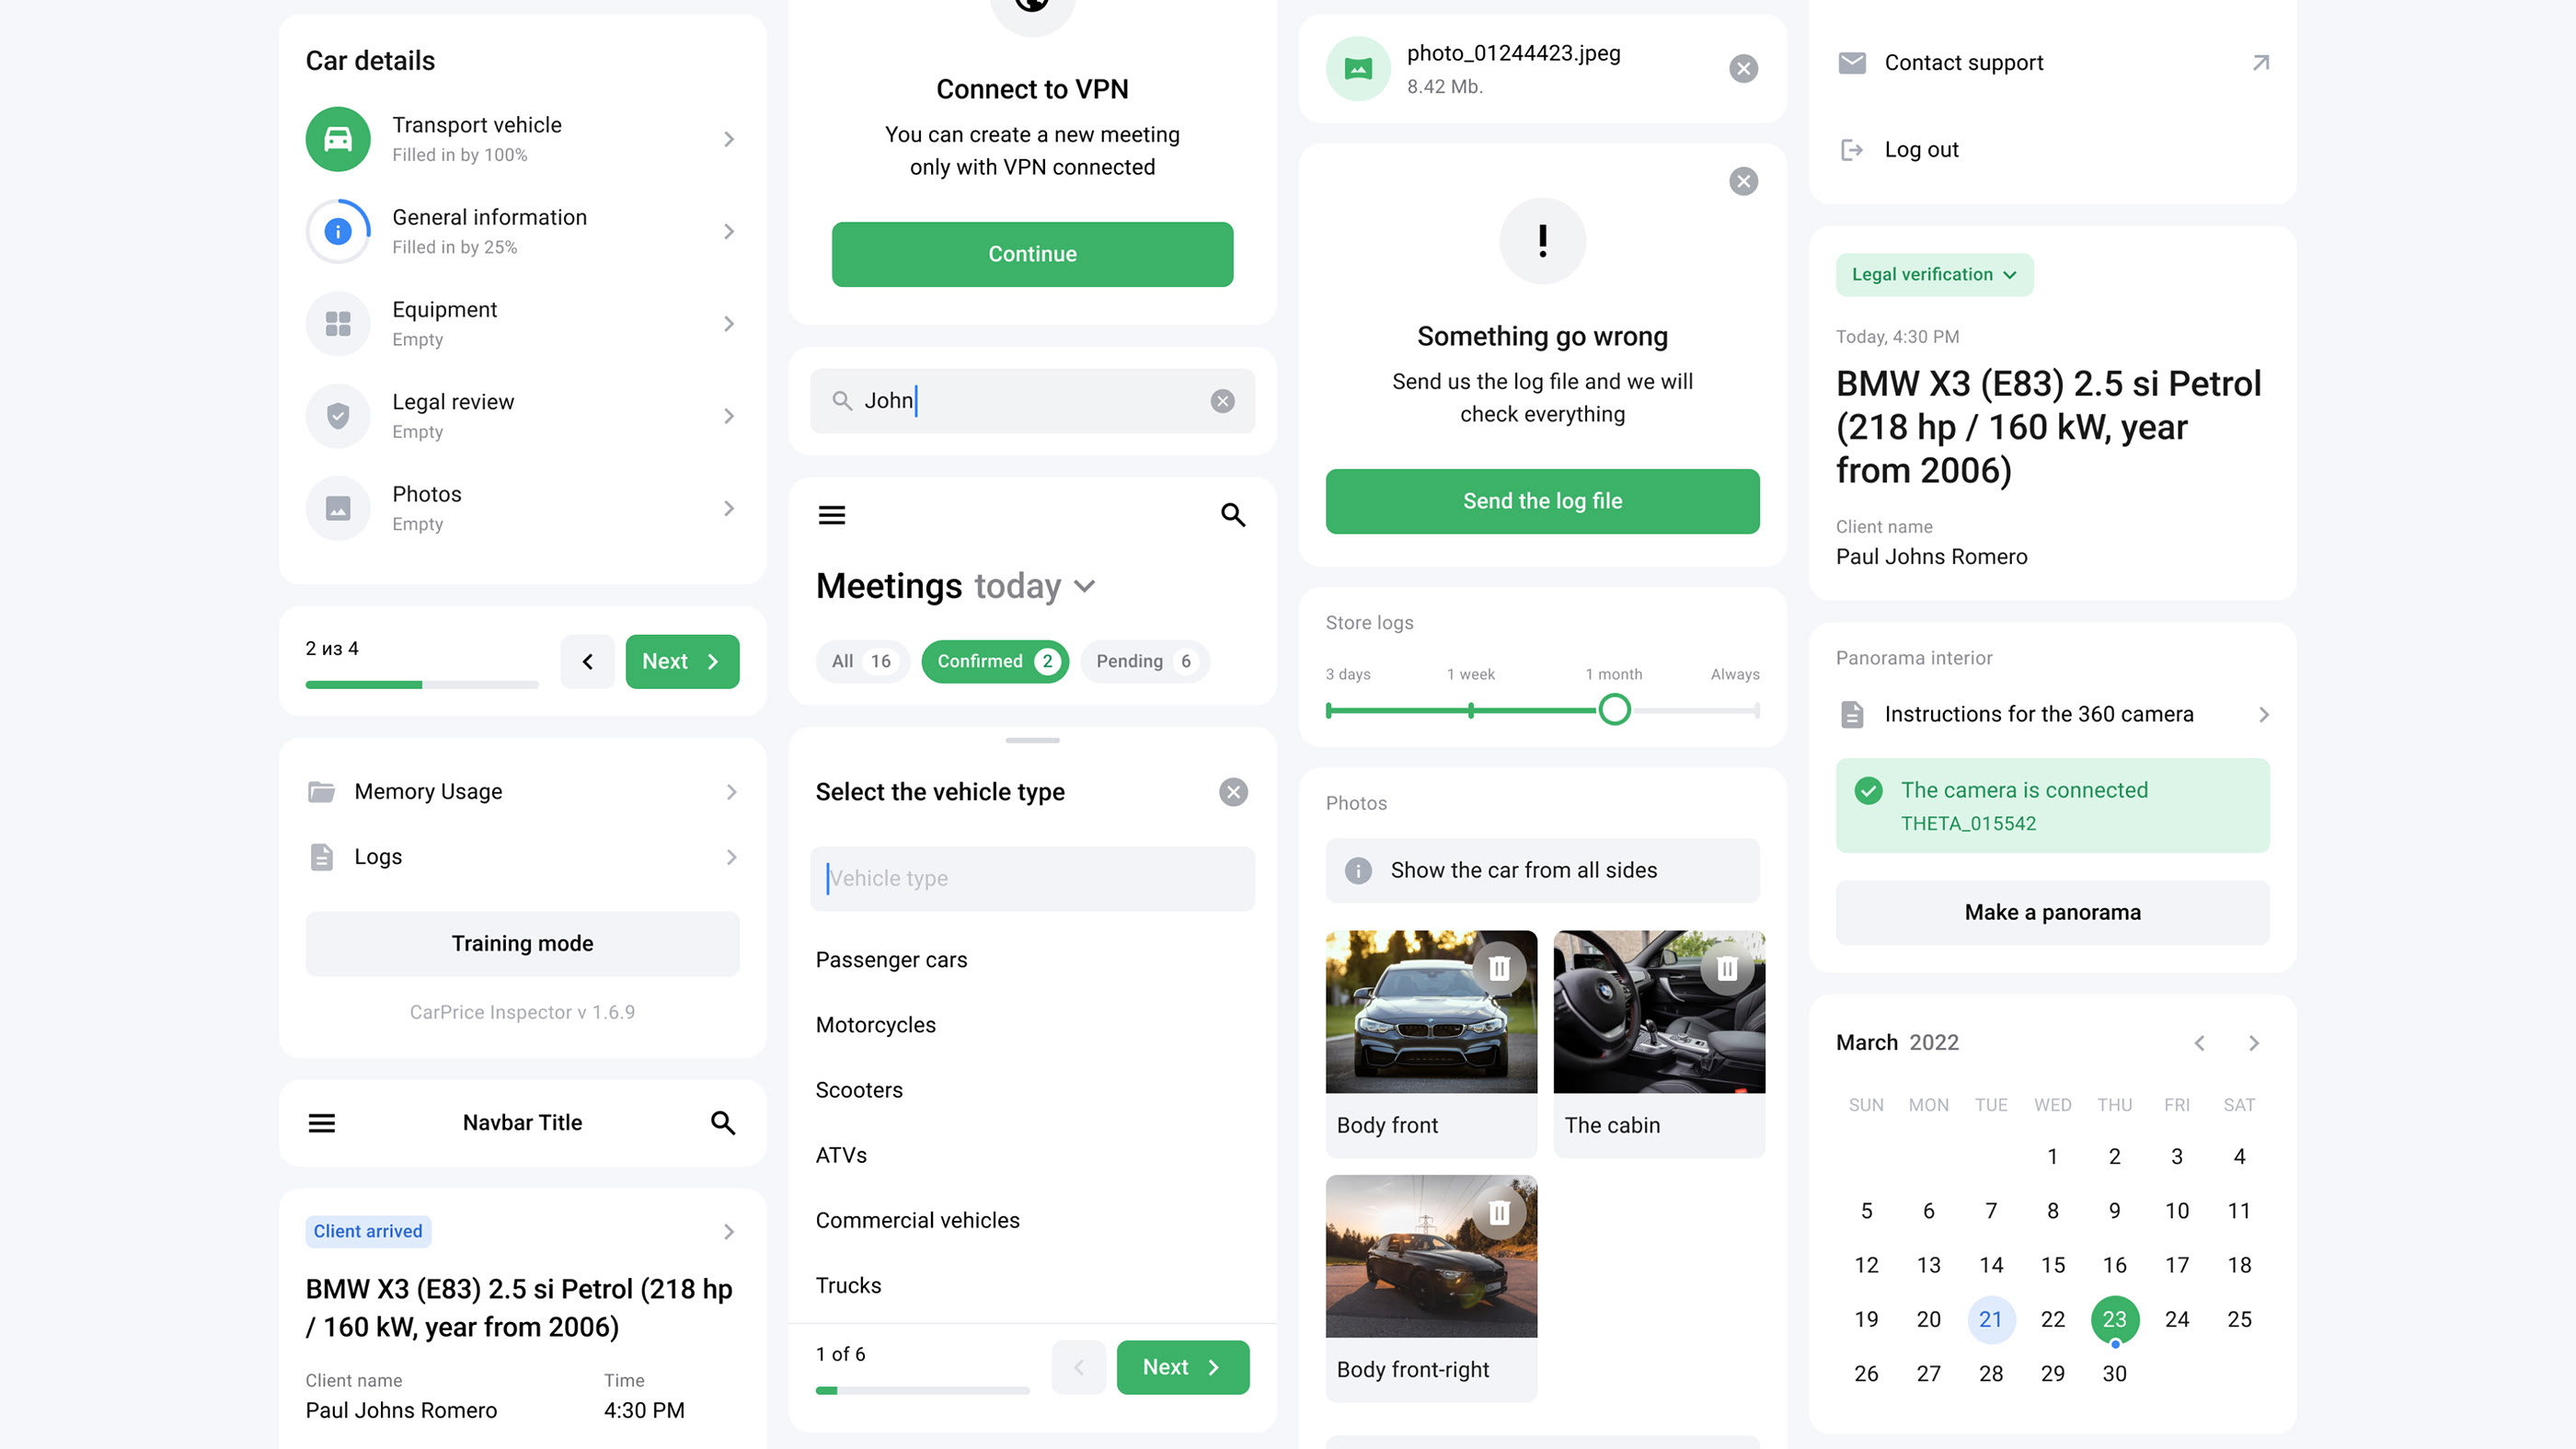Select the Pending meetings filter
Image resolution: width=2576 pixels, height=1449 pixels.
[1144, 661]
